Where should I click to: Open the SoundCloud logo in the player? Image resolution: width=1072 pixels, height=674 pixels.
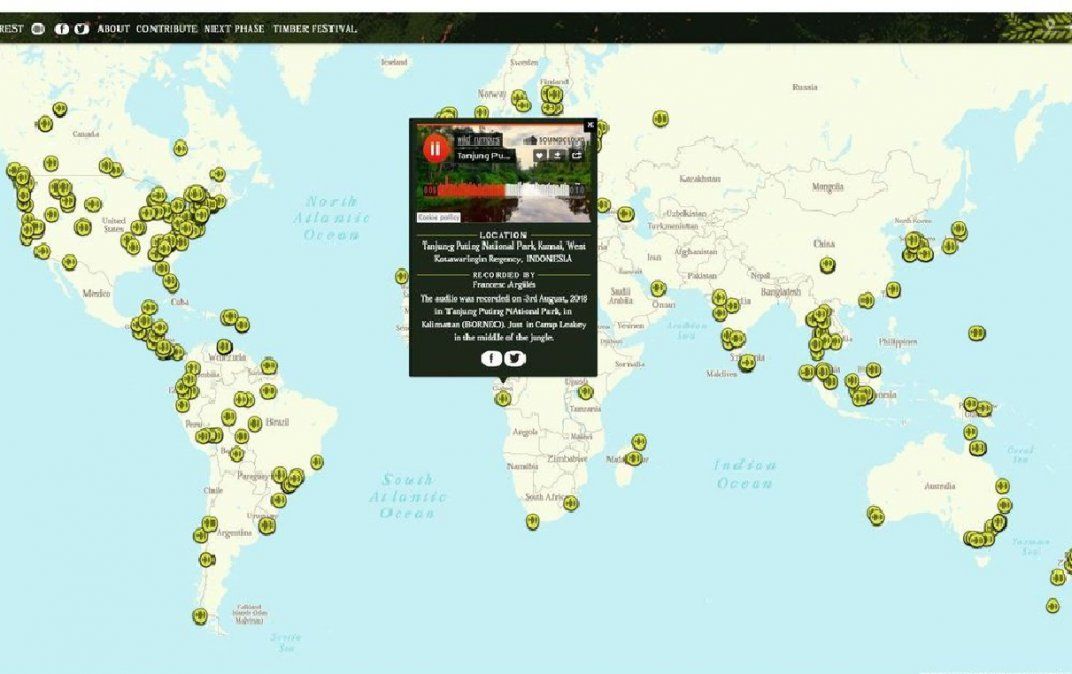pos(555,140)
